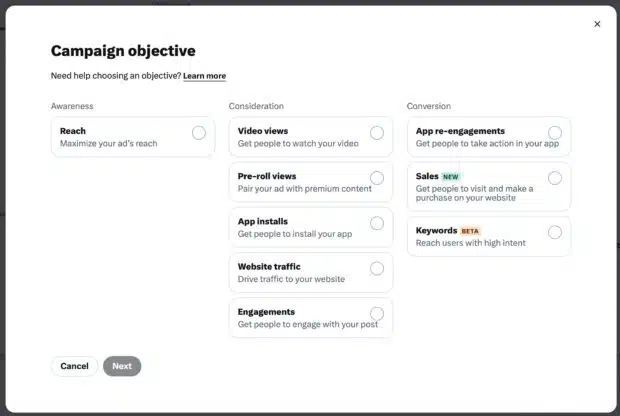Click the Engagements option description text

click(308, 325)
